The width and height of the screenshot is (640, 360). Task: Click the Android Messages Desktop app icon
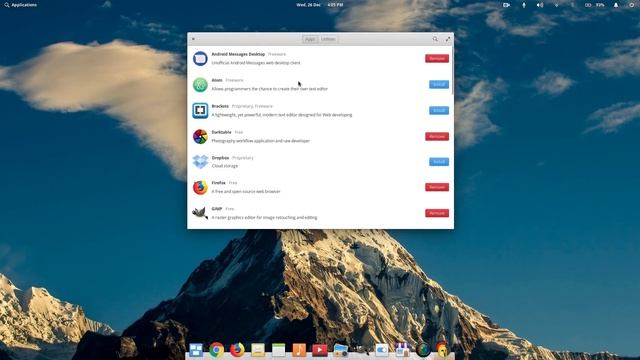tap(200, 59)
